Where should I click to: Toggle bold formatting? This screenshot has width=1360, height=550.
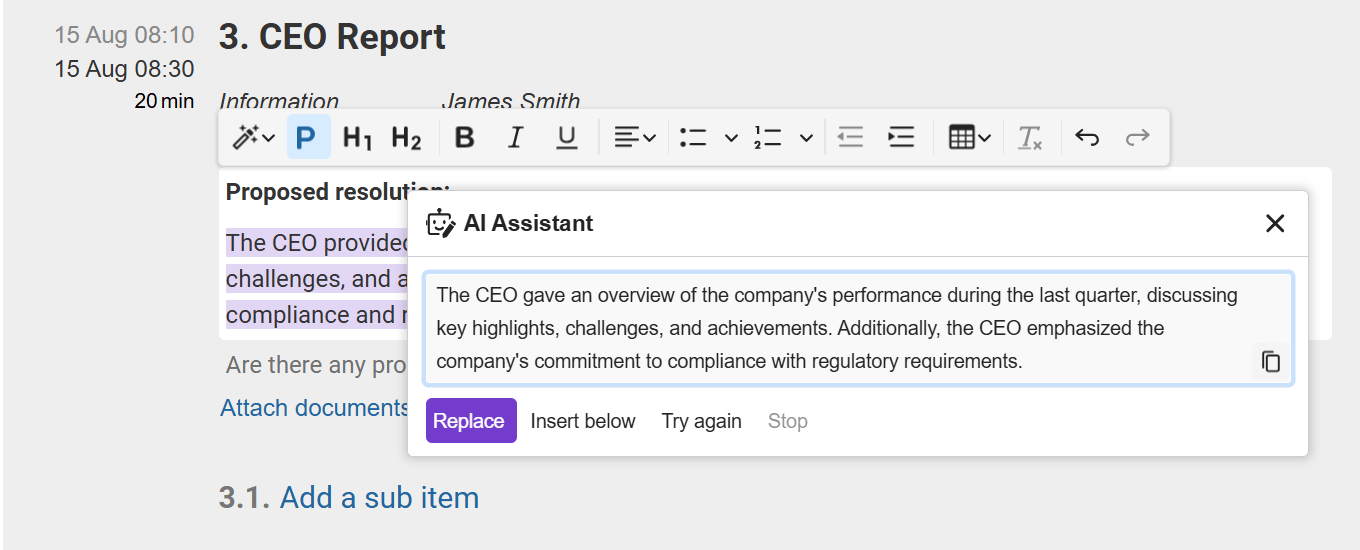click(x=464, y=138)
